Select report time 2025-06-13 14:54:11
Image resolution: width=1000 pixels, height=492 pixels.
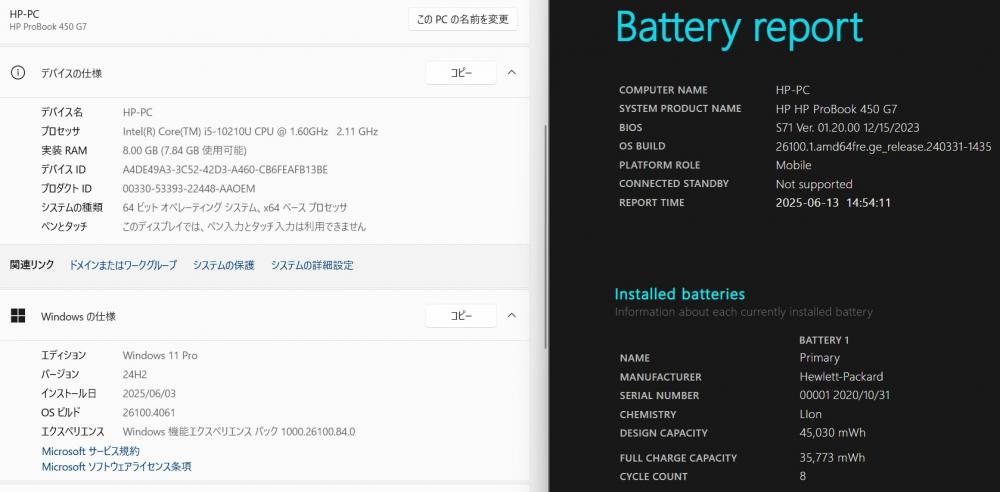833,203
